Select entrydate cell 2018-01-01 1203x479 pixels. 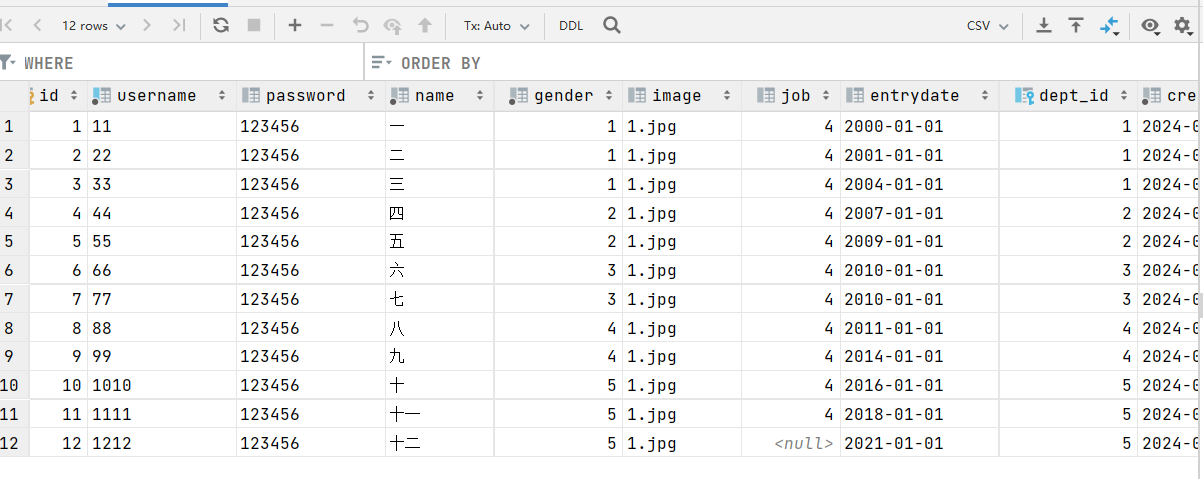coord(920,413)
